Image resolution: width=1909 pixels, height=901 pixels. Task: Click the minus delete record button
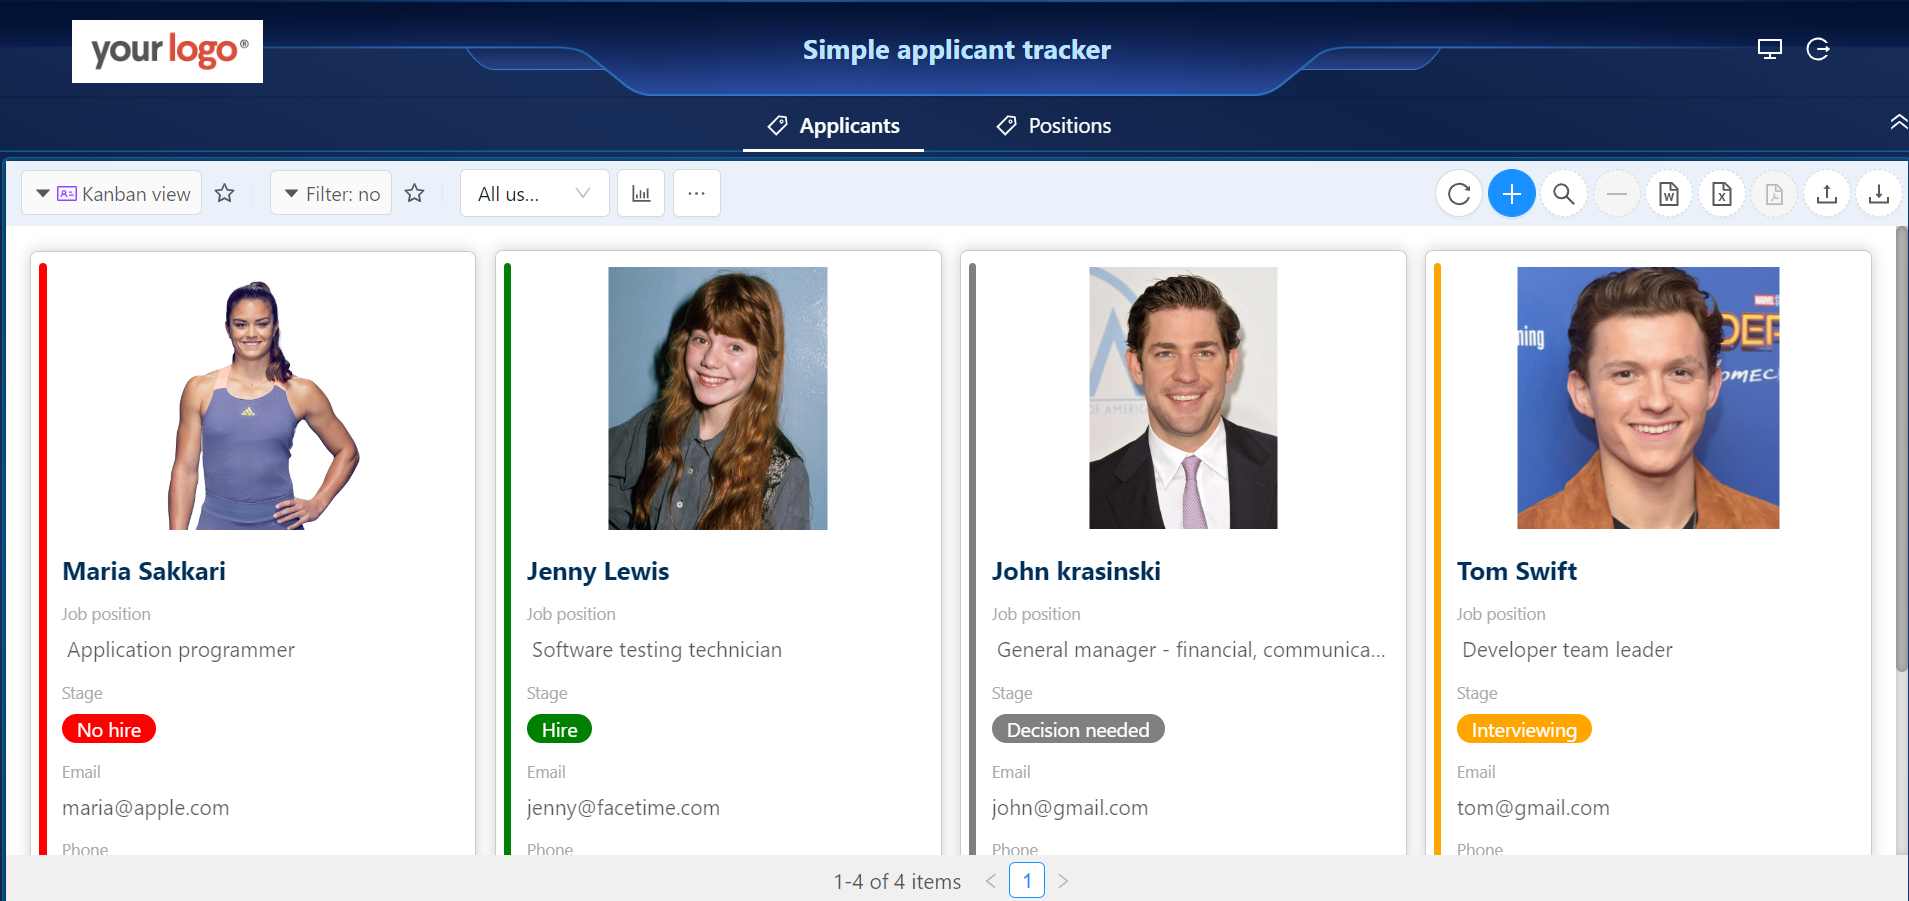pos(1617,193)
